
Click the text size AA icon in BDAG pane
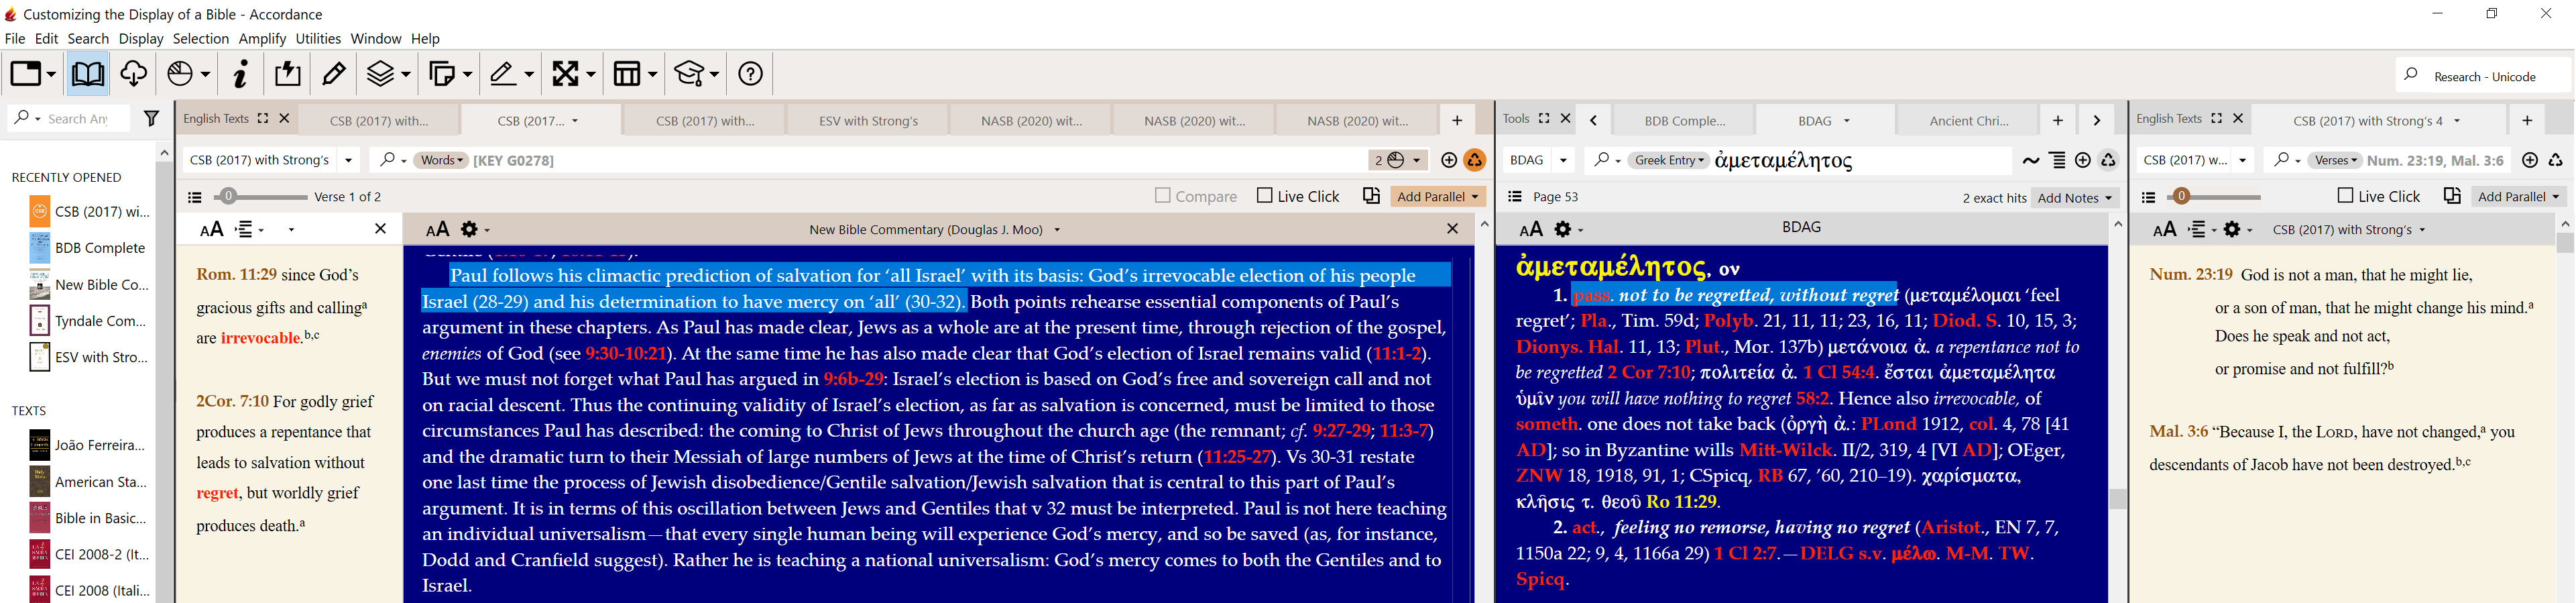point(1531,230)
